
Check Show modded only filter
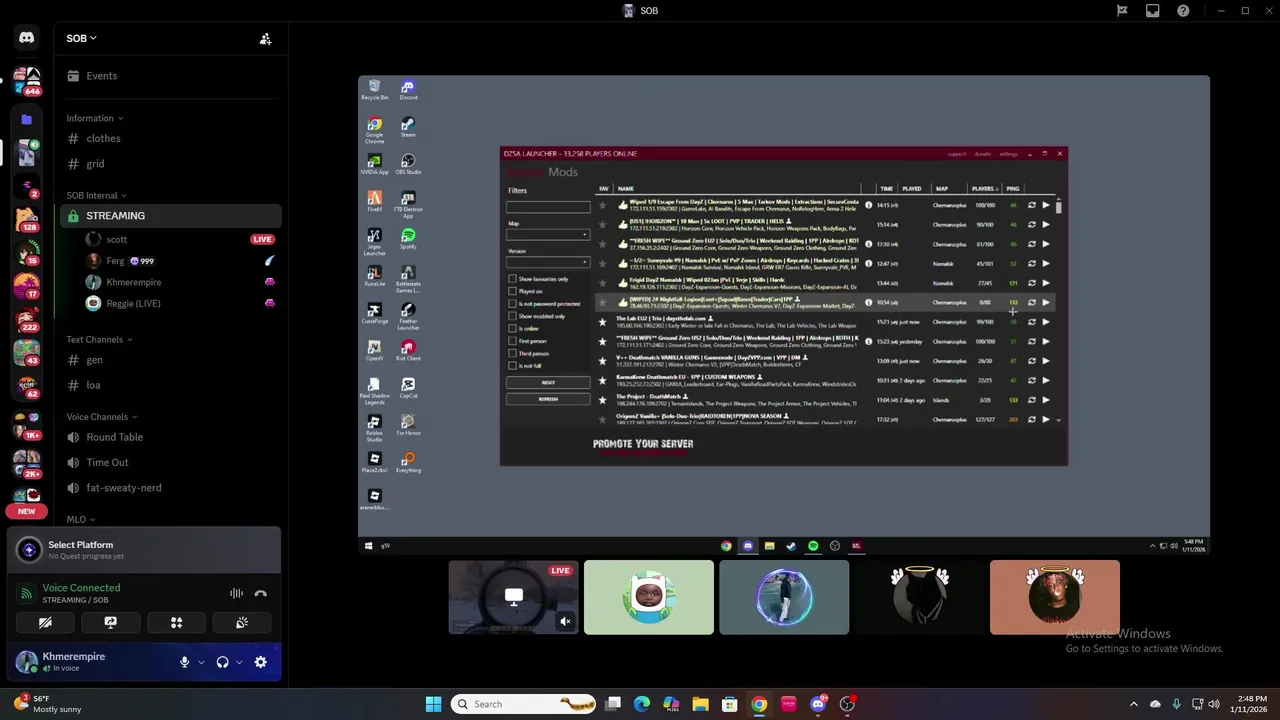512,316
